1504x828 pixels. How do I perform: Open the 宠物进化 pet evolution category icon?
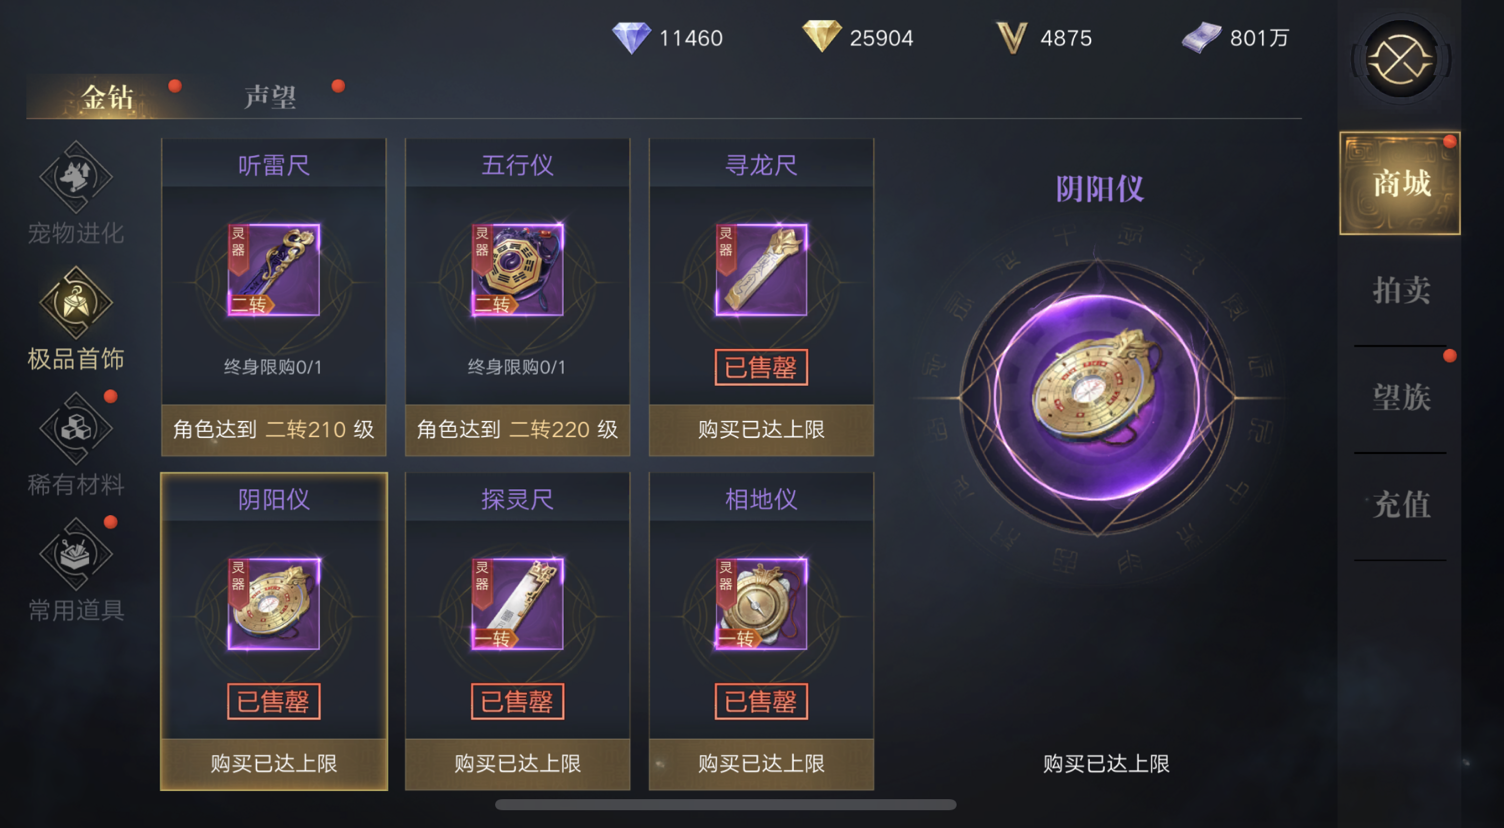(76, 178)
